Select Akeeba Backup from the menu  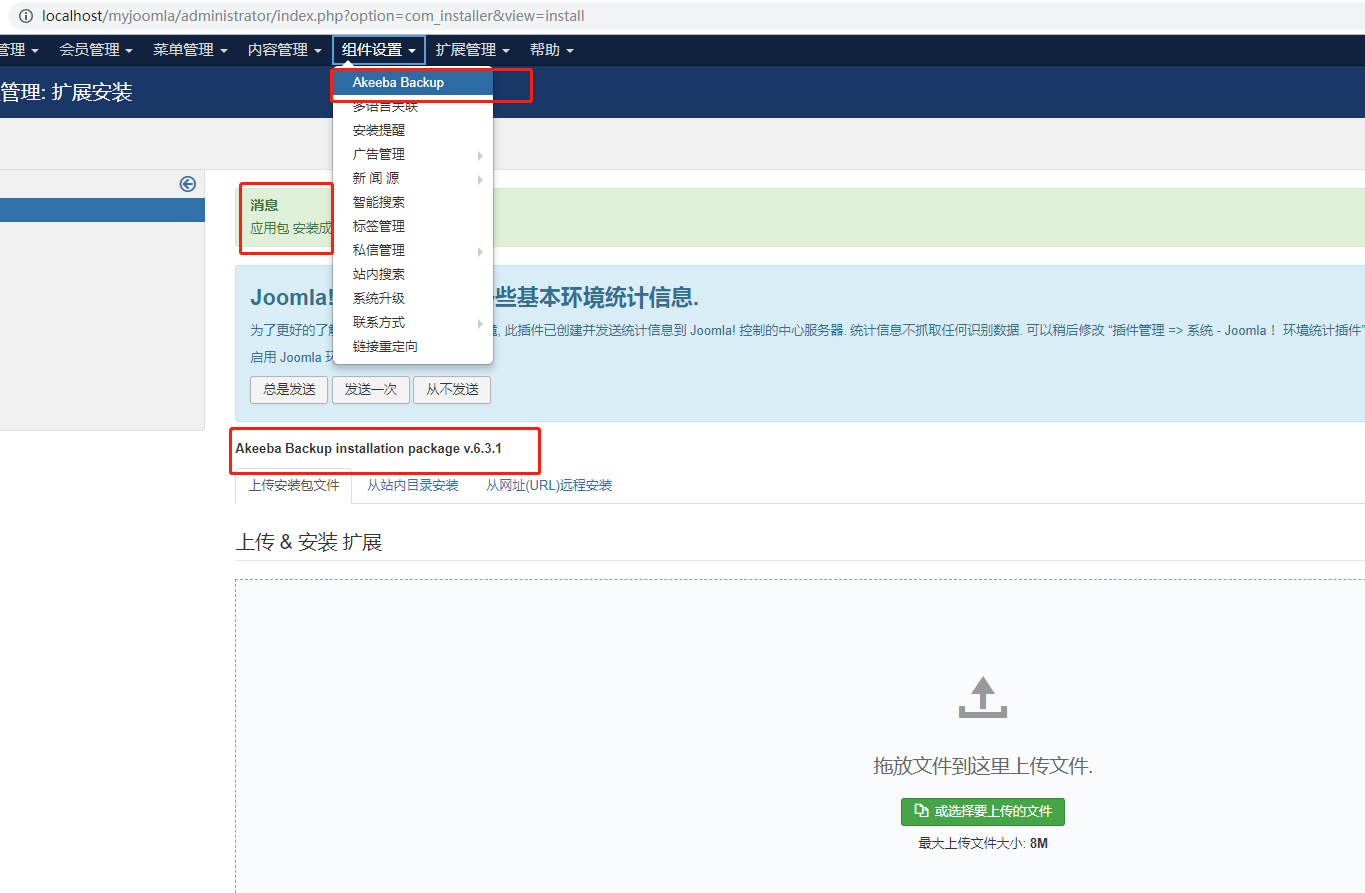tap(412, 82)
